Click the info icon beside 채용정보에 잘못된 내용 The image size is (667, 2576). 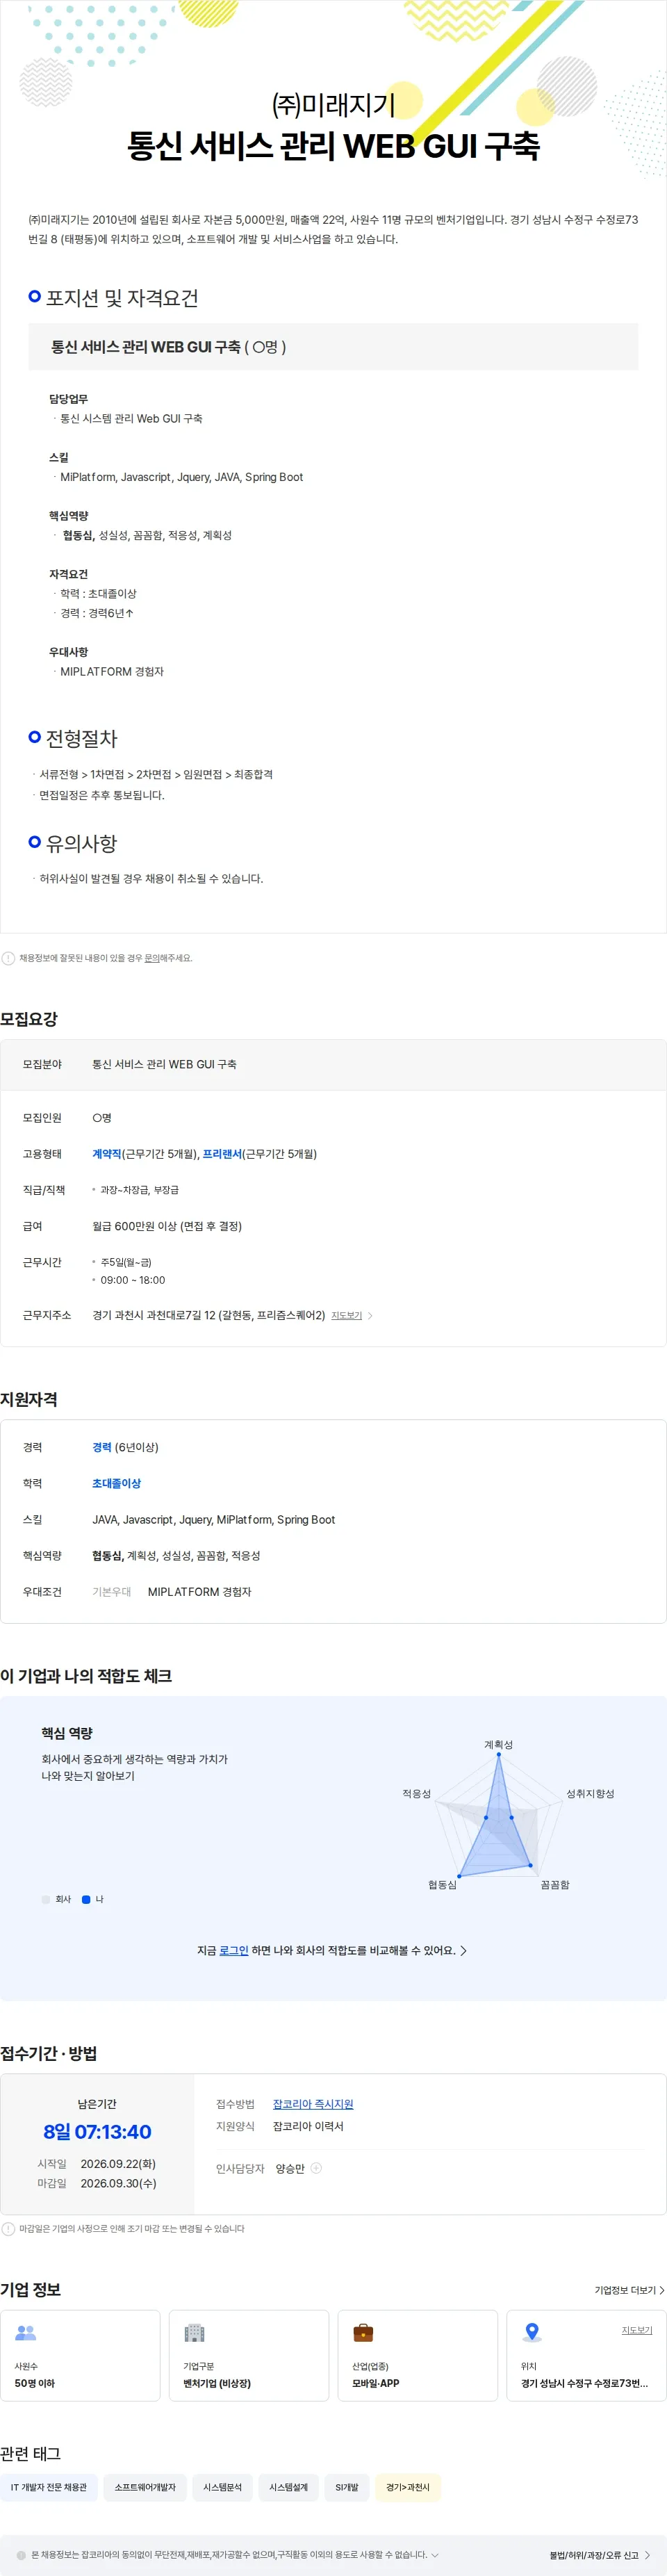click(x=8, y=958)
